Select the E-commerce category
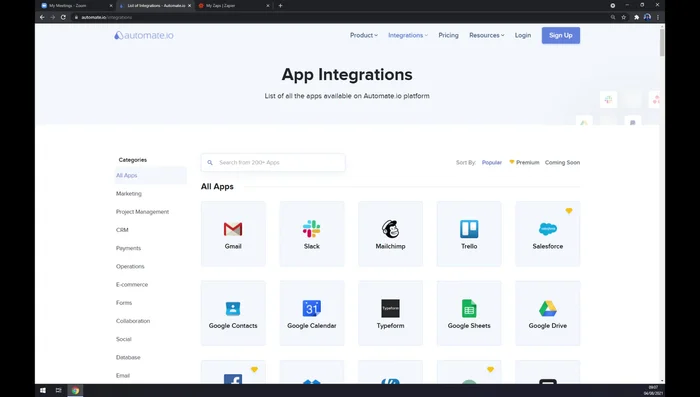The height and width of the screenshot is (397, 700). (x=132, y=284)
